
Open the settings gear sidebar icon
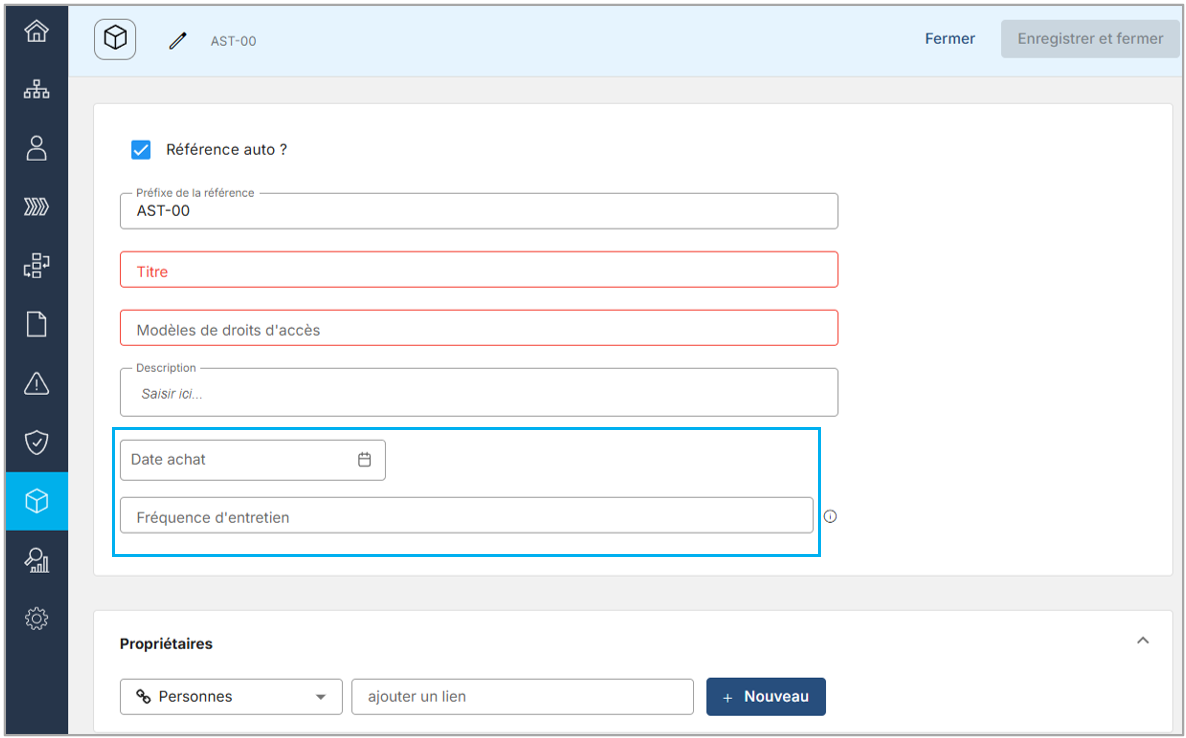click(x=37, y=619)
